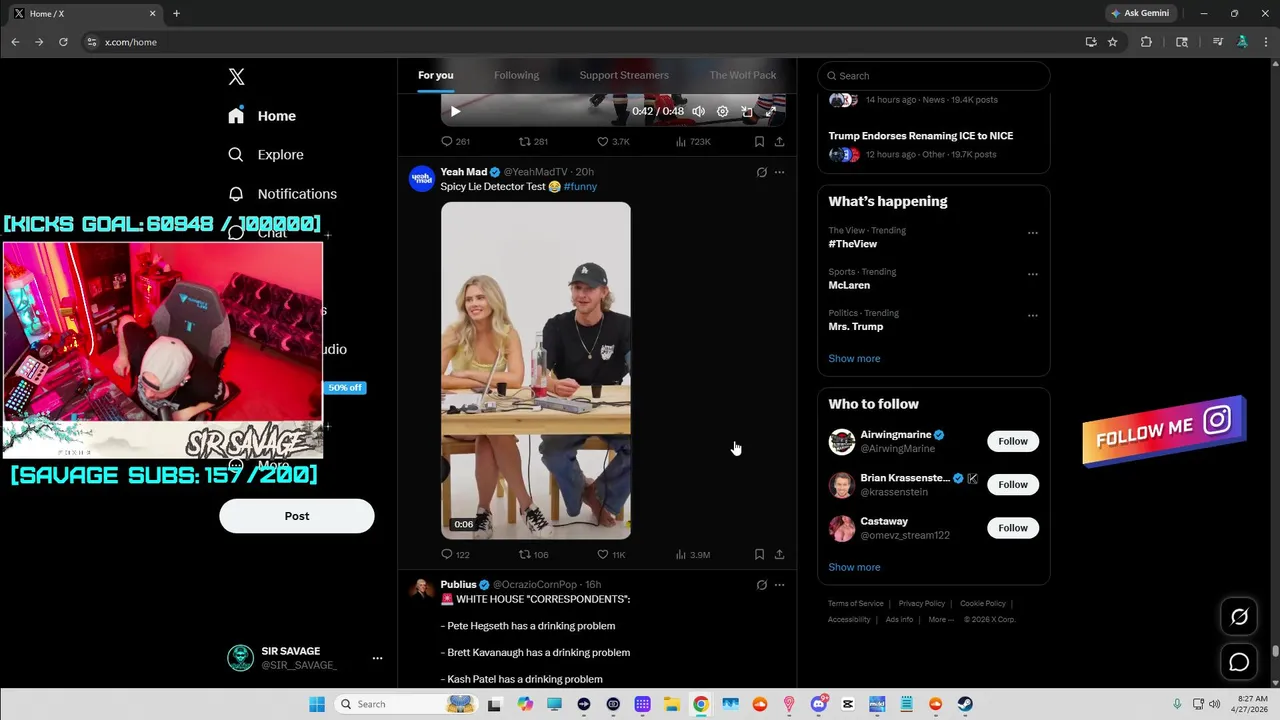Bookmark the Yeah Mad post

pyautogui.click(x=759, y=554)
